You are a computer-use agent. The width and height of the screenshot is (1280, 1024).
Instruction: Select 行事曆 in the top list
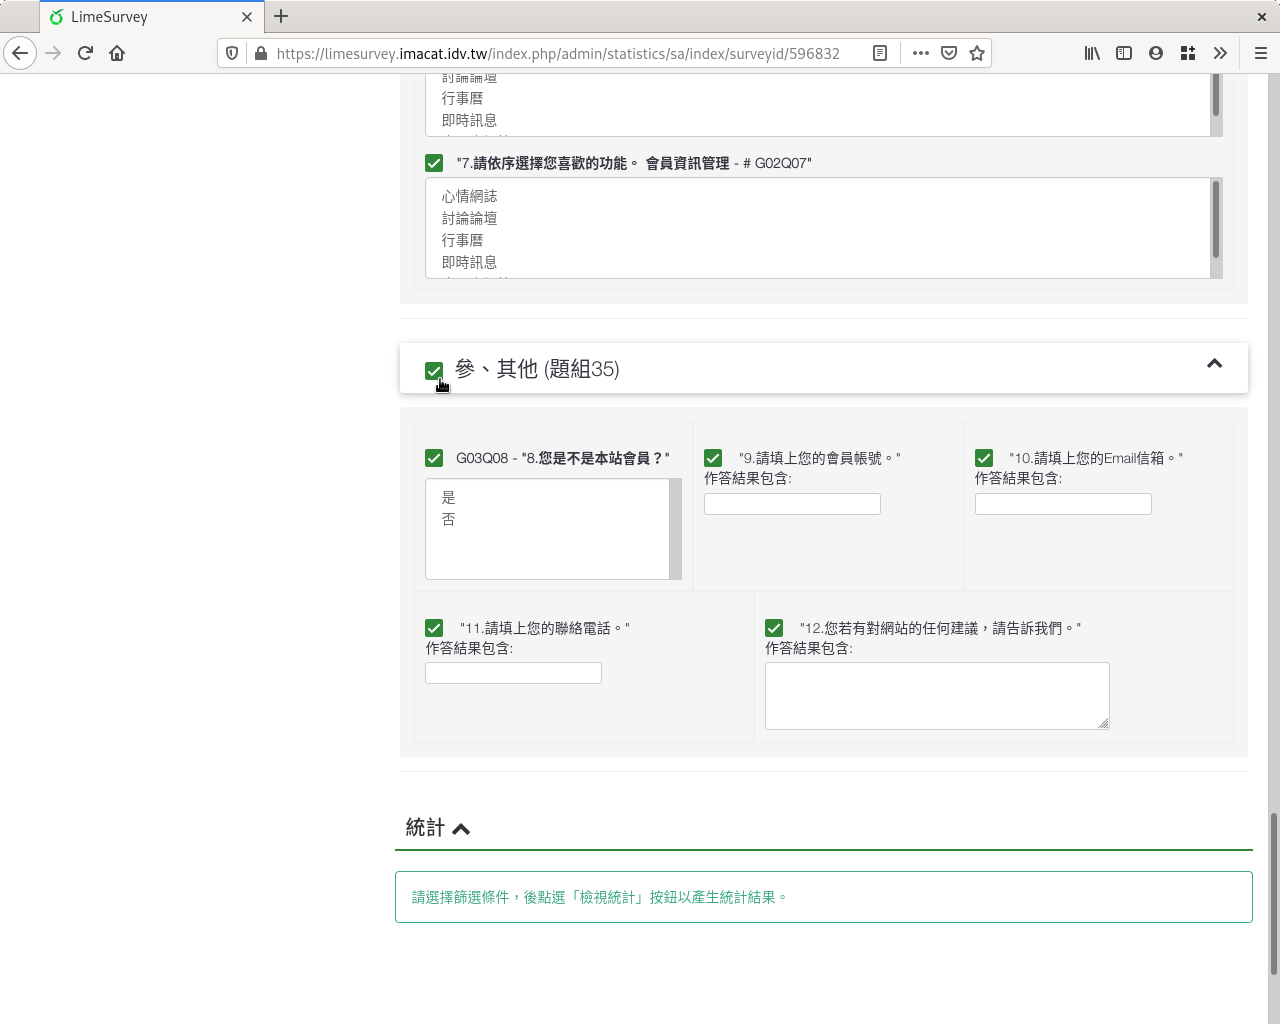pos(818,98)
